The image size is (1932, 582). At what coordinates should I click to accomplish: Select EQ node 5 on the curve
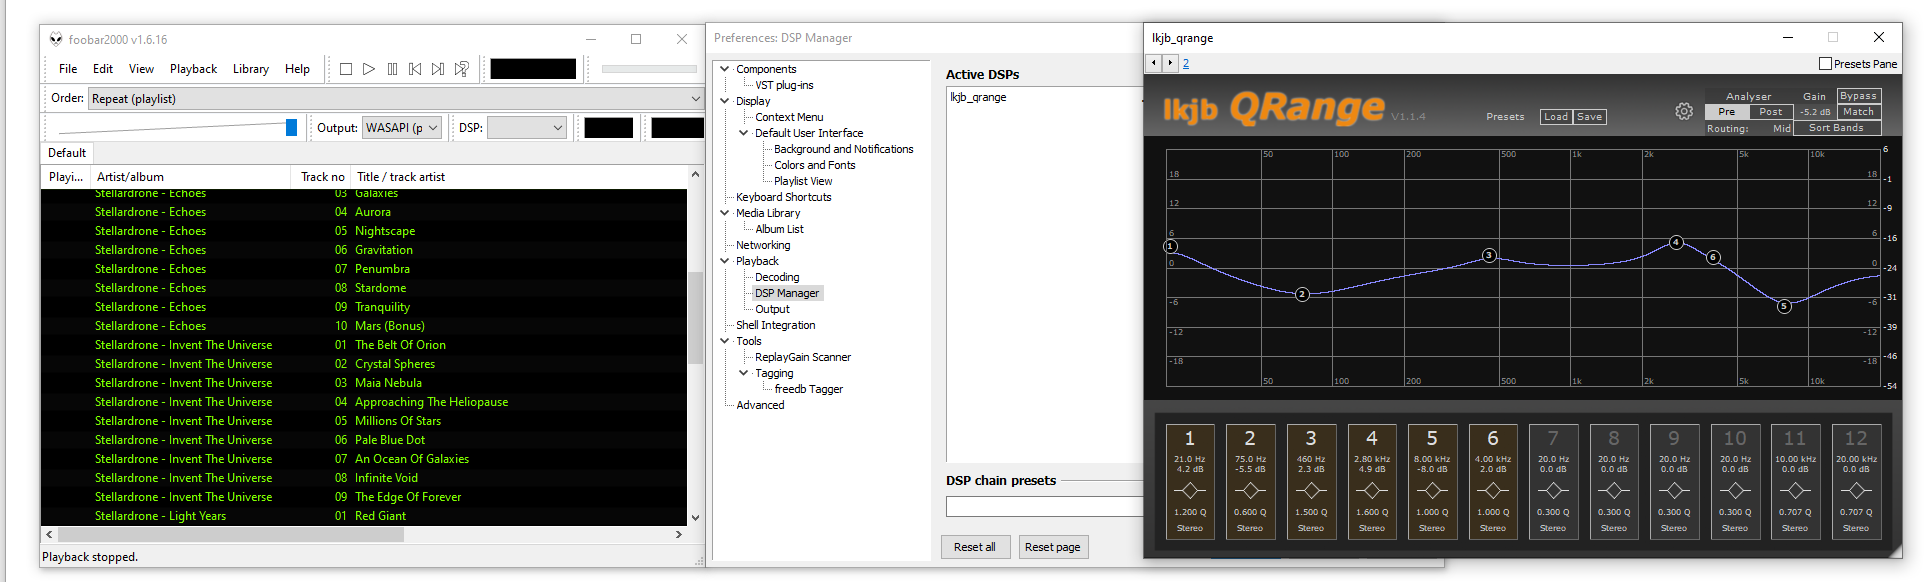tap(1784, 306)
